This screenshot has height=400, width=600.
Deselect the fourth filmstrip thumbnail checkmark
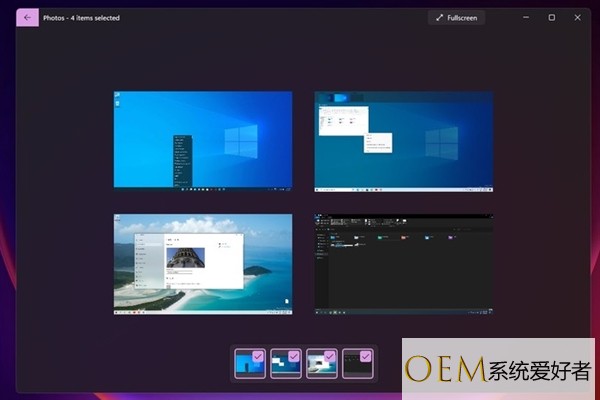click(x=366, y=355)
